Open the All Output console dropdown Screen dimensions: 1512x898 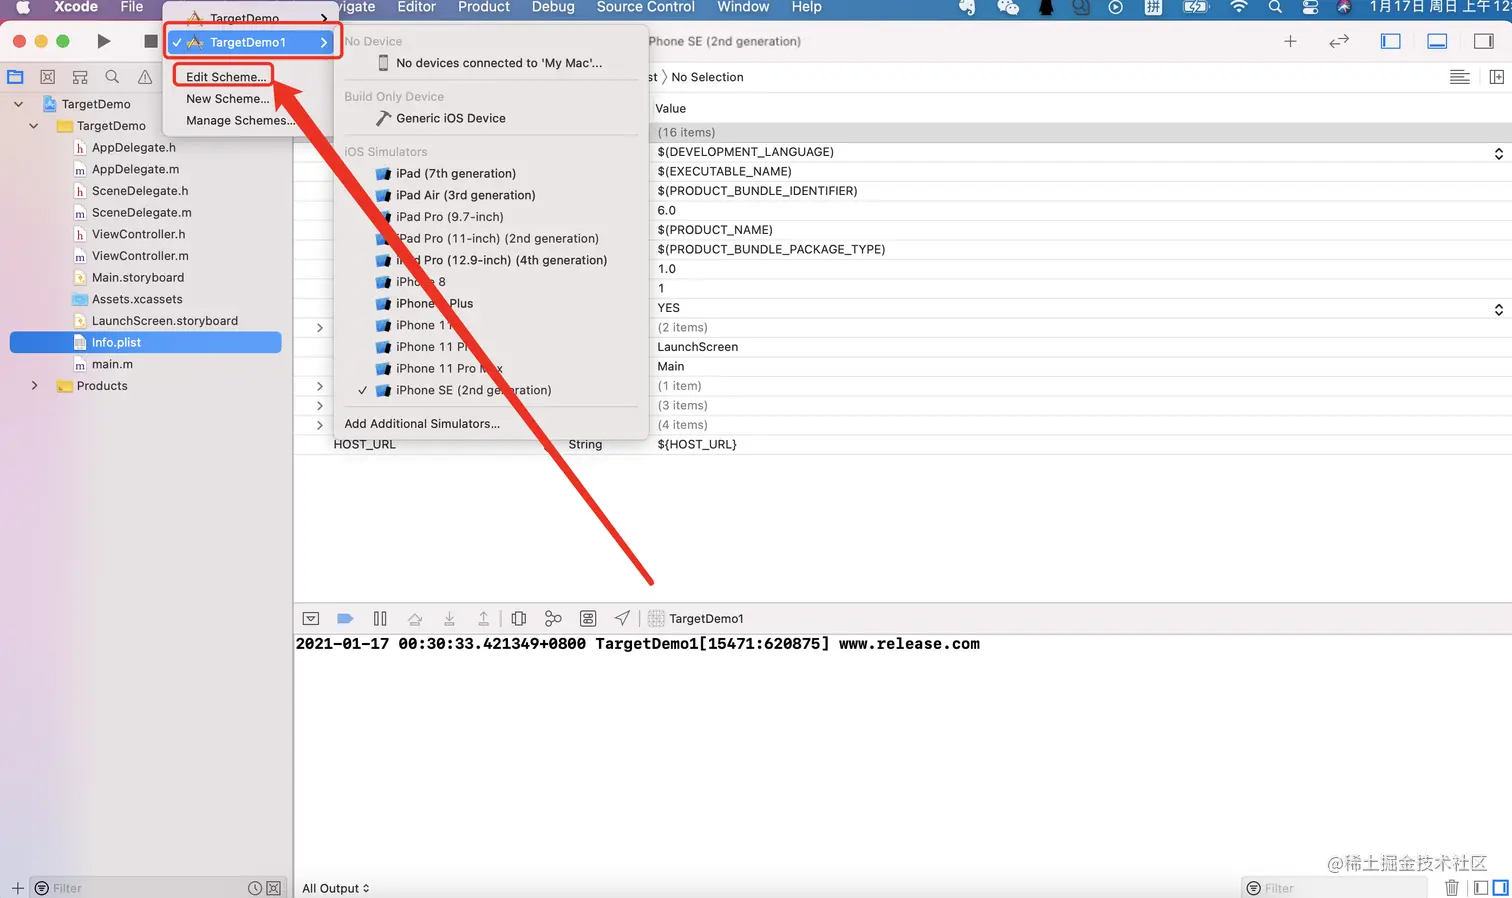point(336,888)
